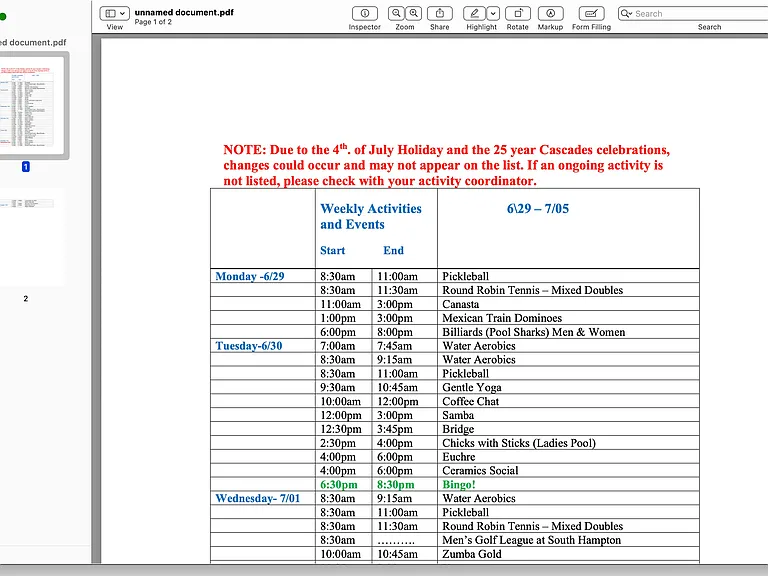Activate the Highlight pen tool
Viewport: 768px width, 576px height.
coord(475,13)
